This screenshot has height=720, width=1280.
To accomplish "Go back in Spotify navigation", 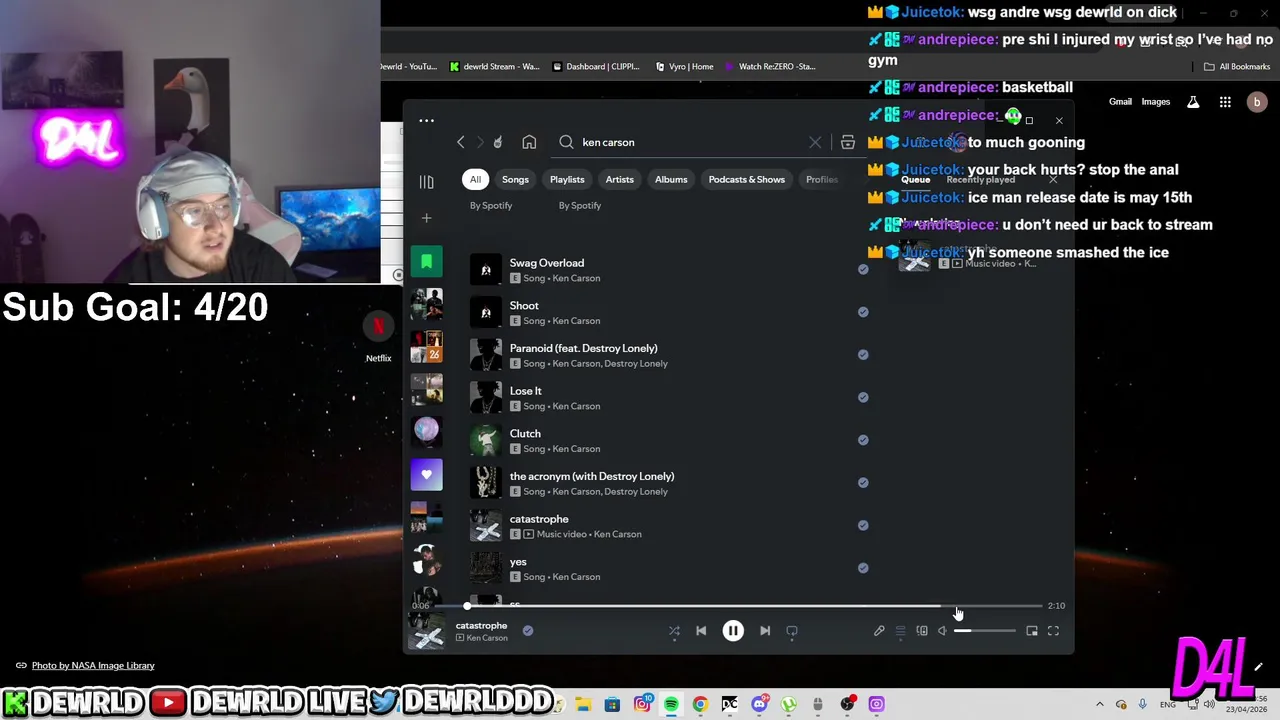I will point(461,142).
